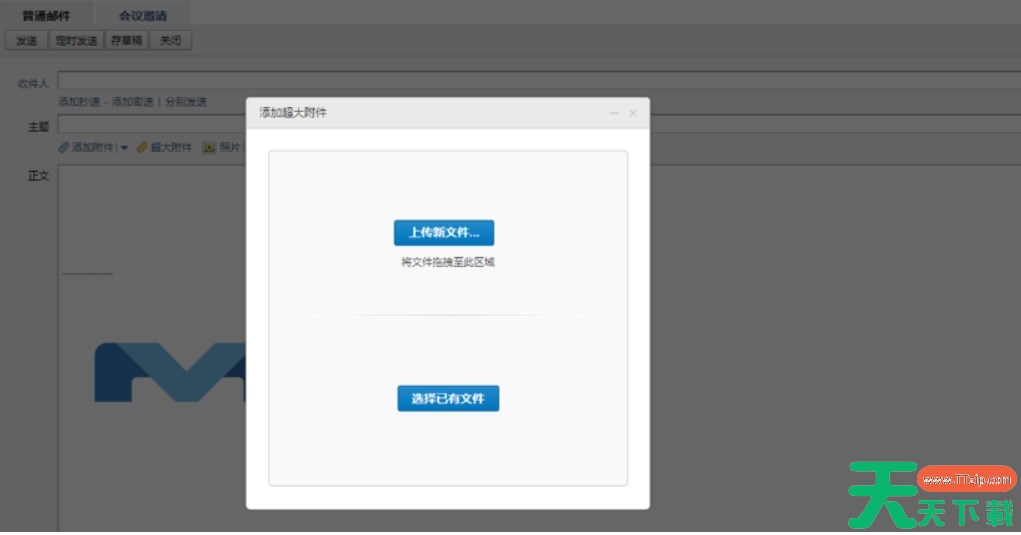Switch to the 会议邀请 tab
Viewport: 1021px width, 535px height.
tap(143, 16)
